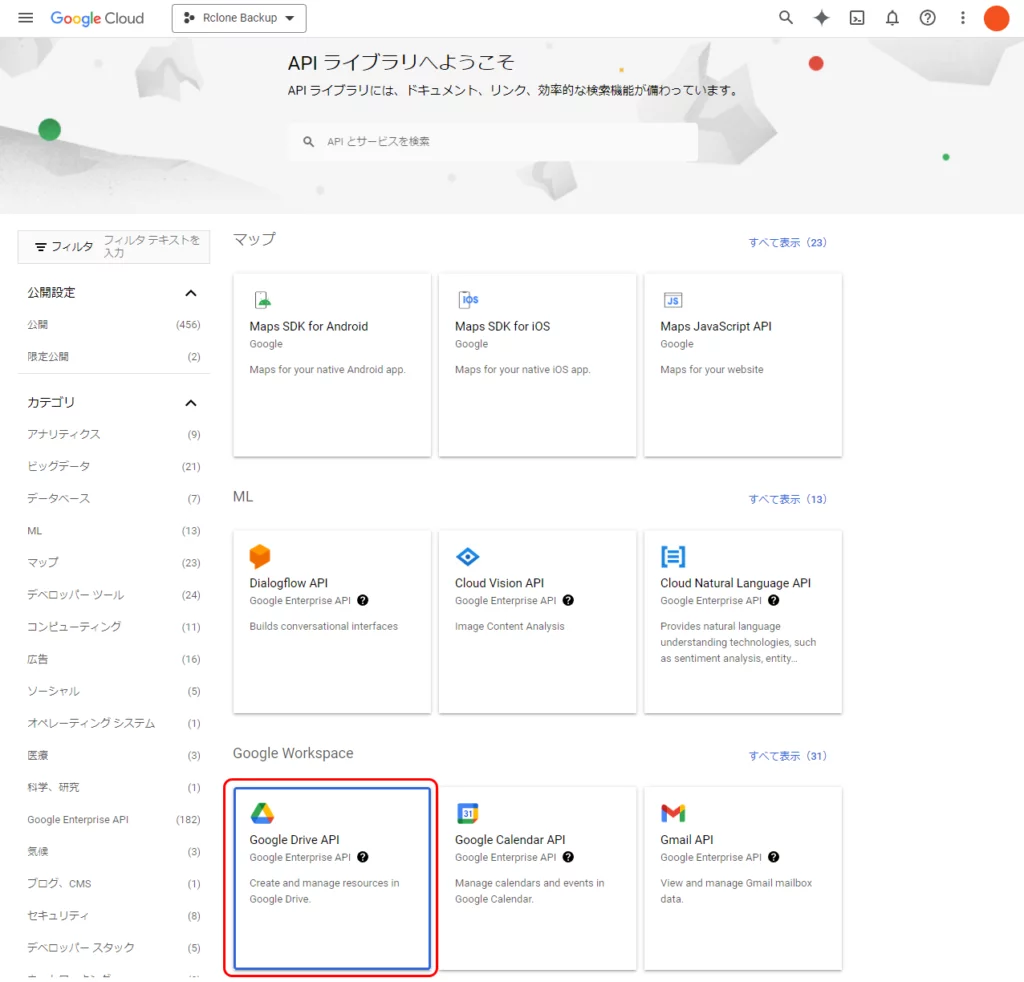The image size is (1024, 982).
Task: Collapse the カテゴリ section
Action: click(x=191, y=403)
